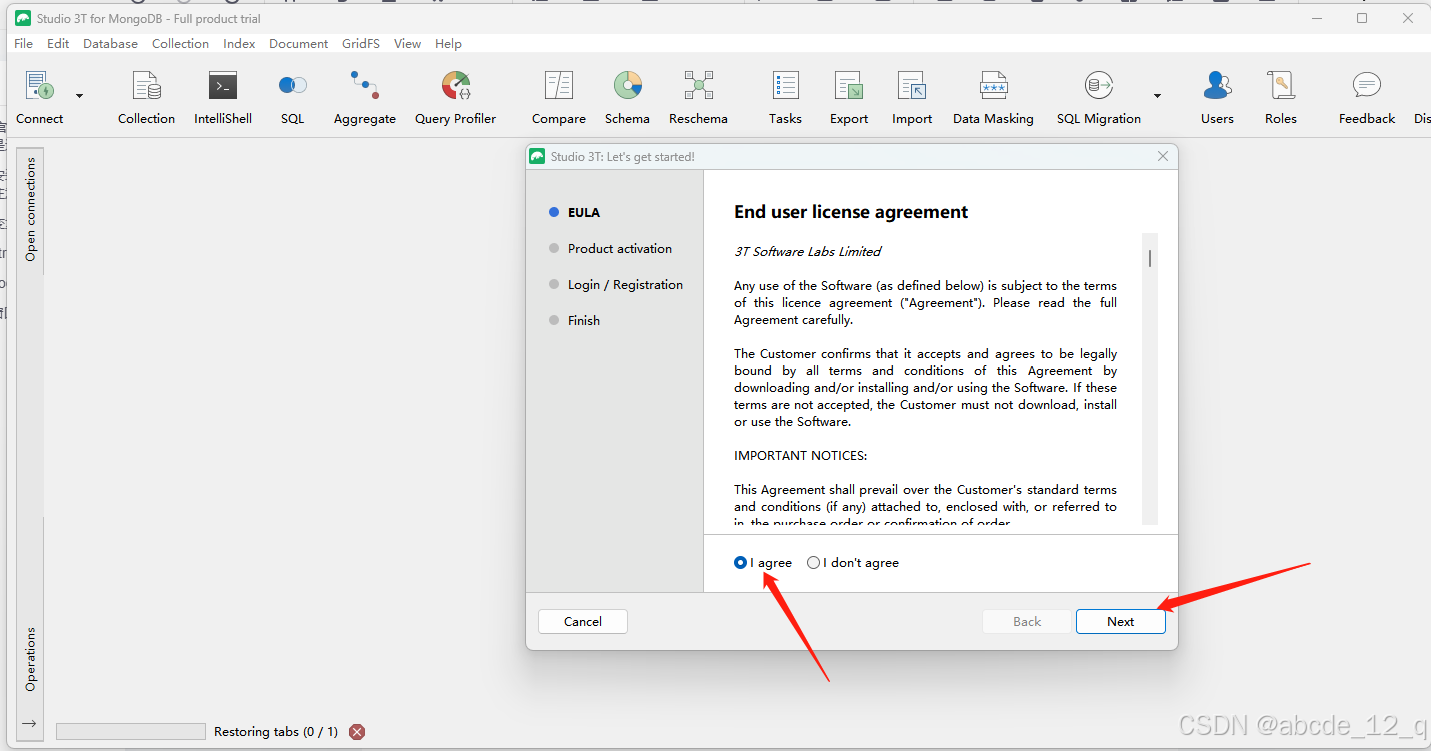Open the File menu
Screen dimensions: 1431x751
tap(23, 44)
